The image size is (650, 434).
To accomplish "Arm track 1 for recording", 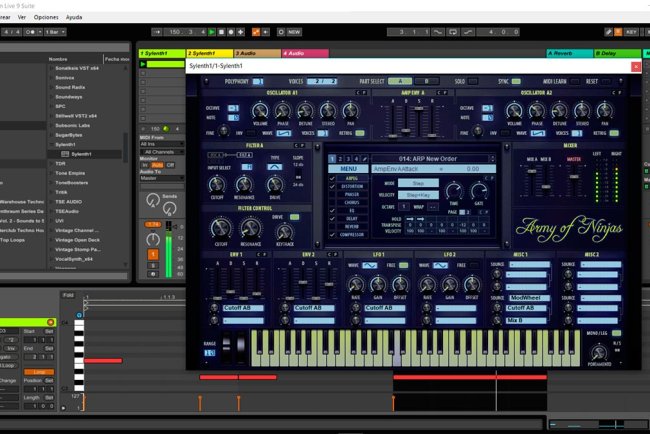I will pos(153,274).
